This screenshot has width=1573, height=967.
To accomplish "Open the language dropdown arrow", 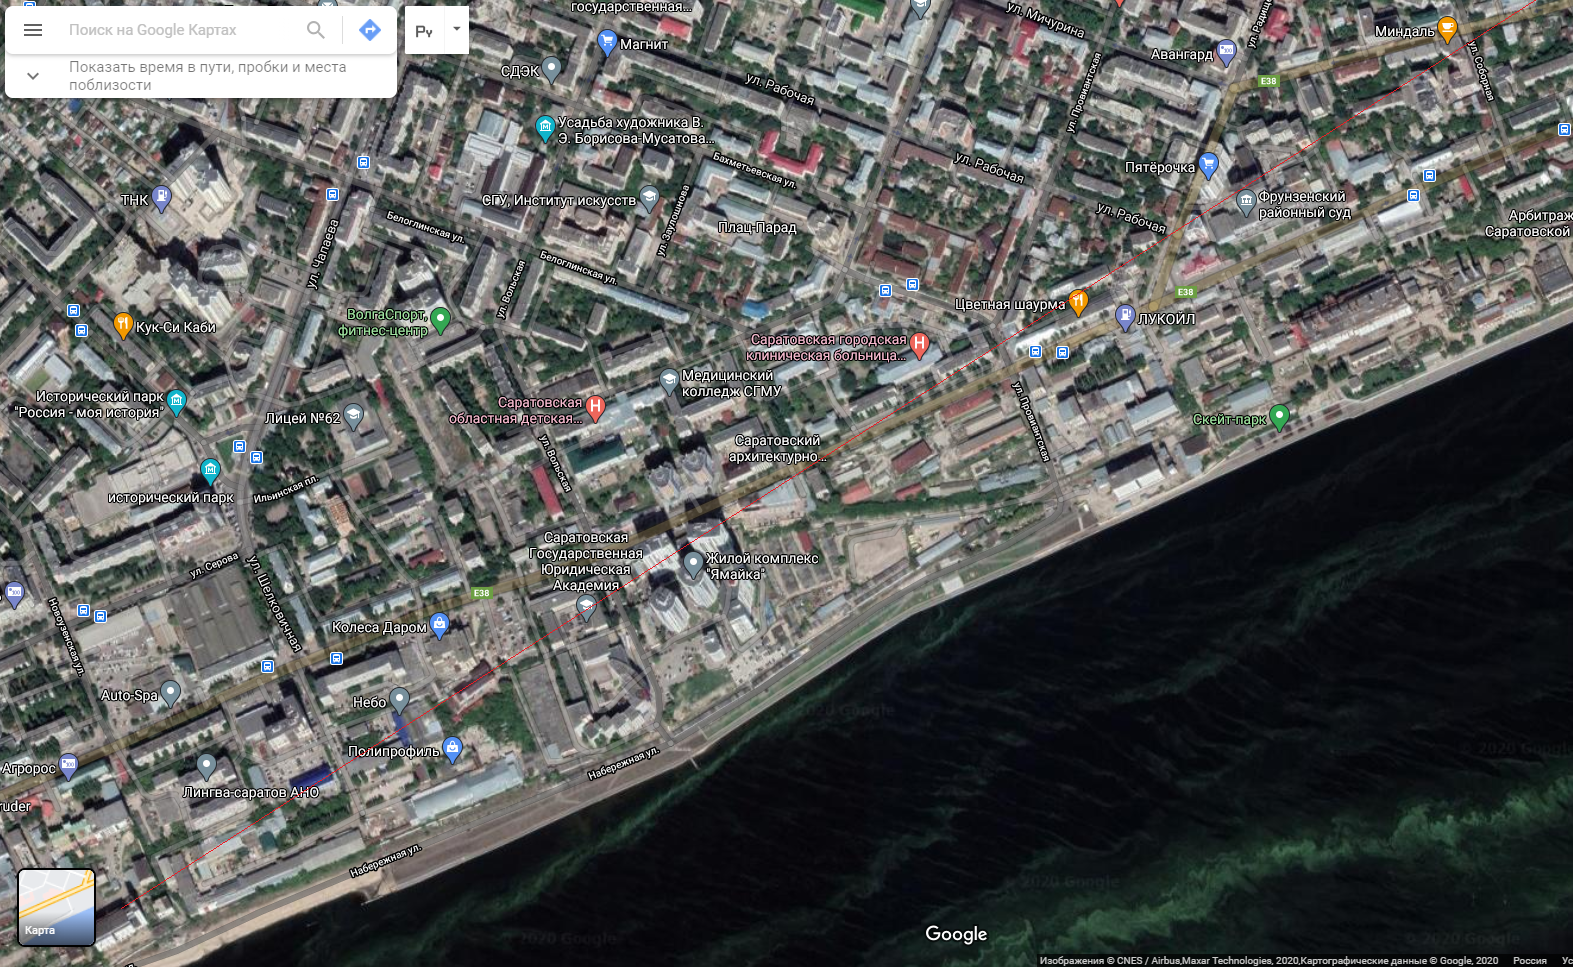I will (457, 29).
